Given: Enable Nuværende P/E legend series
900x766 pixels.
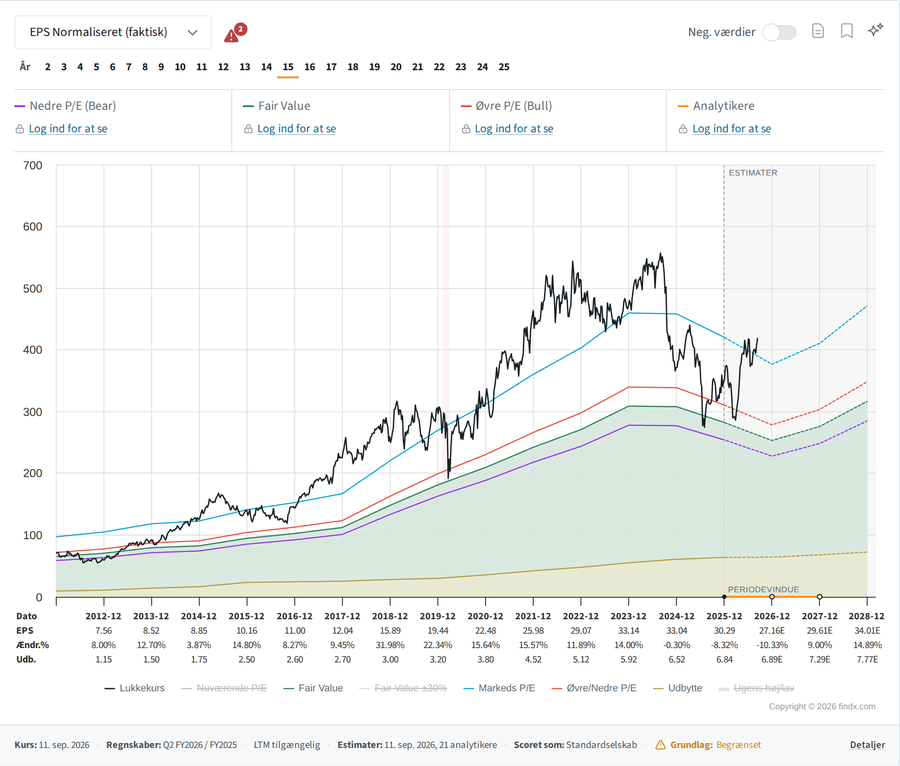Looking at the screenshot, I should pos(224,688).
